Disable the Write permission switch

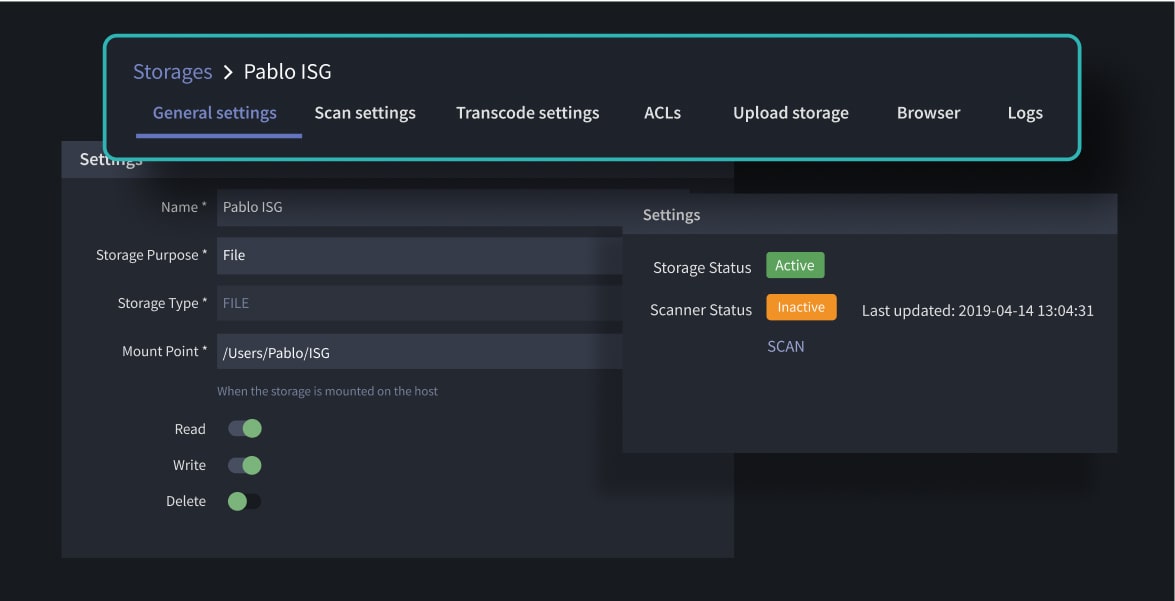[245, 465]
